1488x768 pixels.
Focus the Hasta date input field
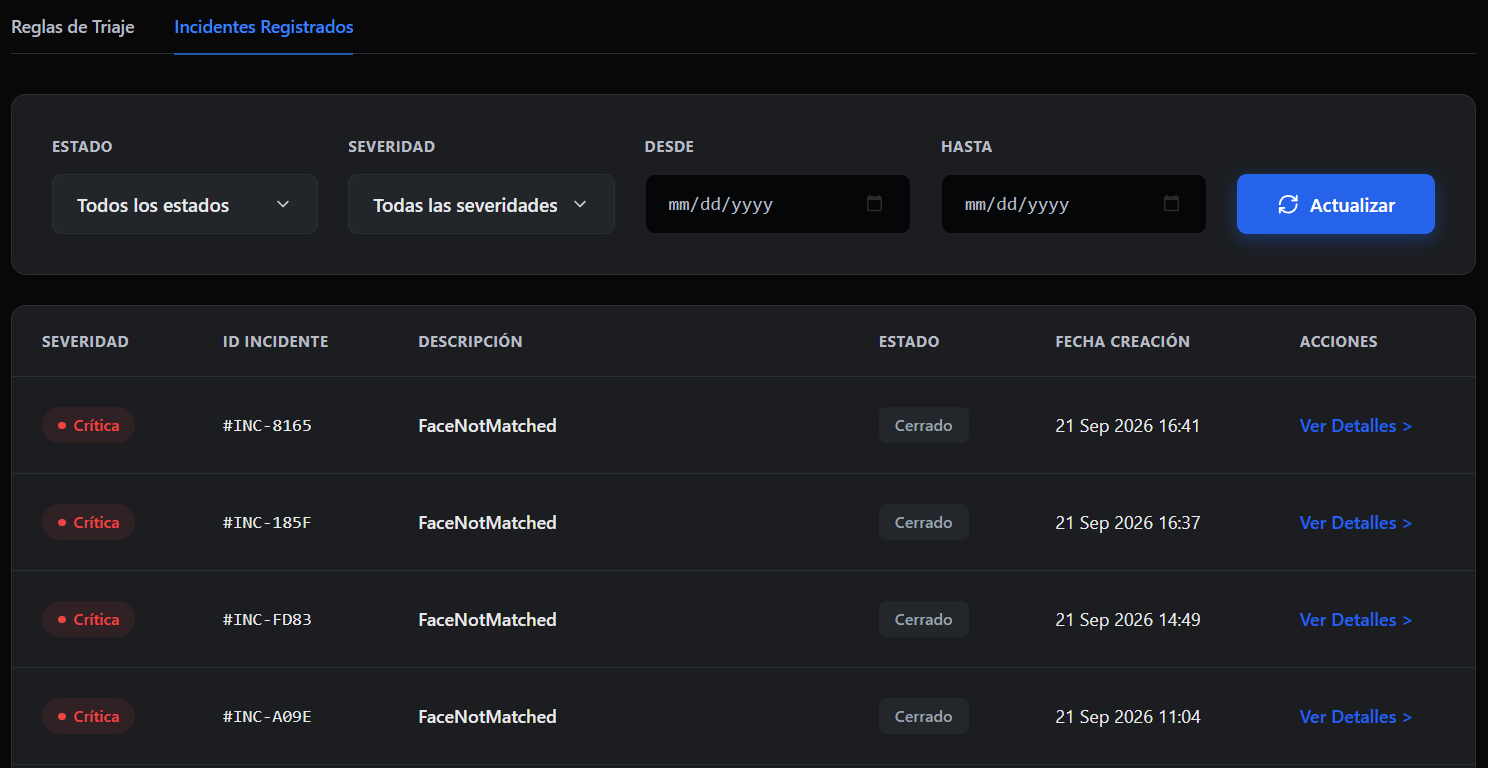[1074, 204]
